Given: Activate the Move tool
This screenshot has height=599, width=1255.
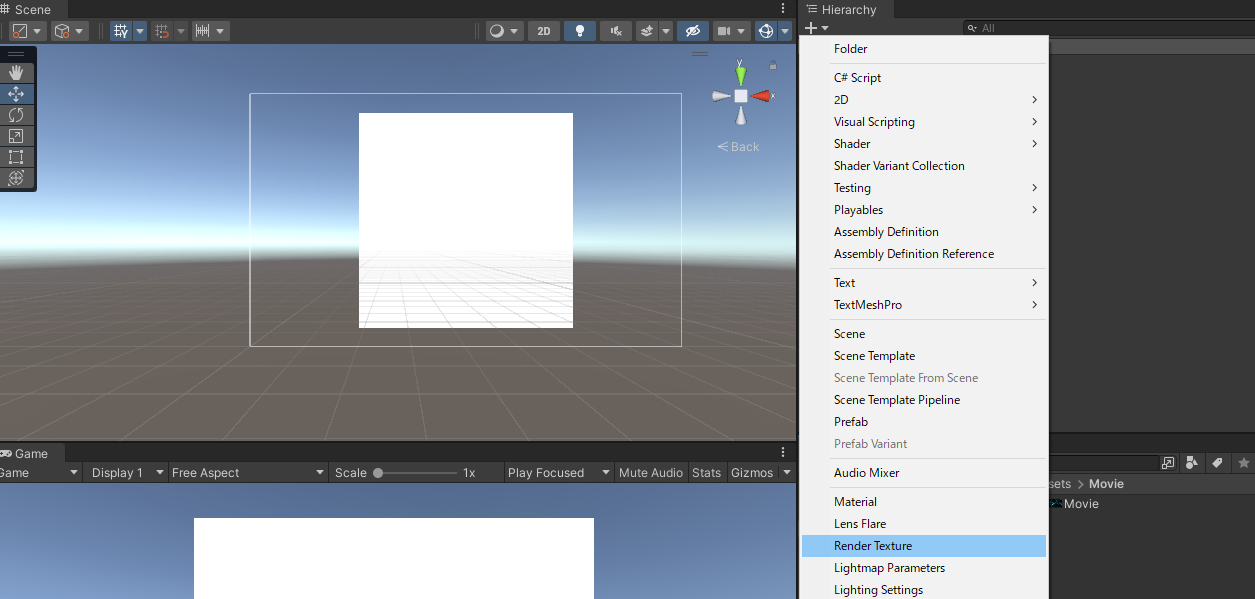Looking at the screenshot, I should [x=16, y=93].
